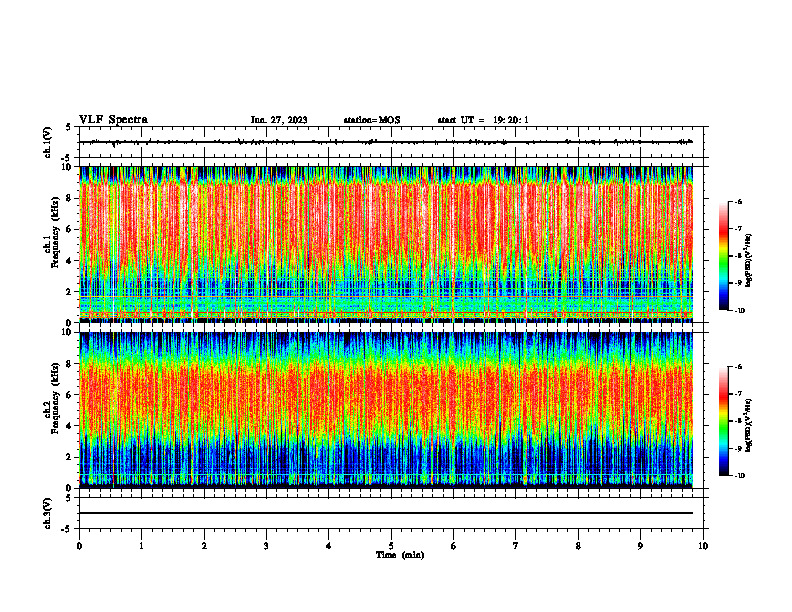Click time-axis tick label '5'
The image size is (792, 612).
point(391,546)
